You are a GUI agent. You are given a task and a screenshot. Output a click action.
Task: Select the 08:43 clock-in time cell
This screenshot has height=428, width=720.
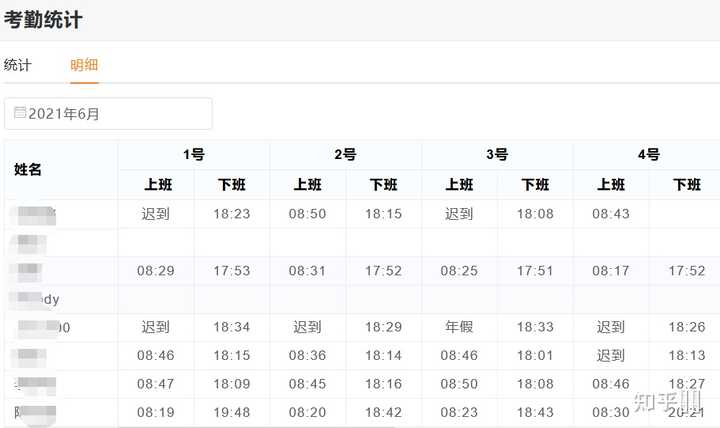(x=611, y=214)
